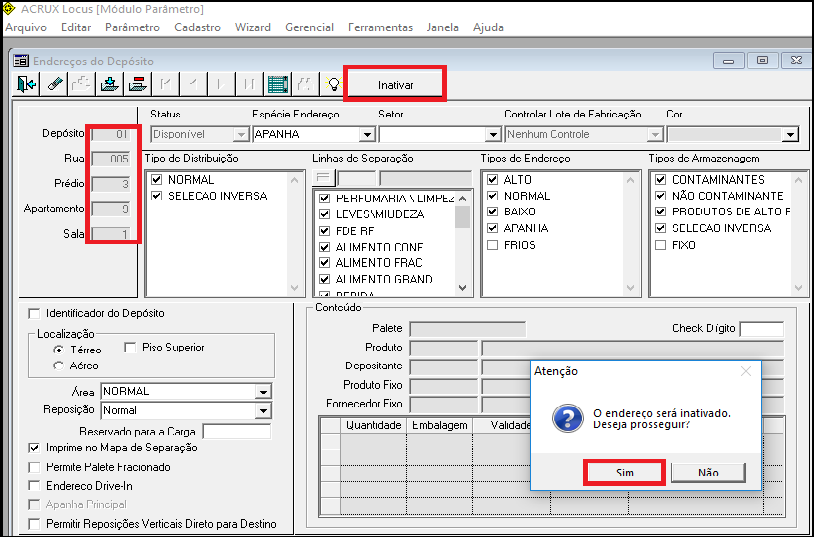Open the Gerencial menu
Image resolution: width=814 pixels, height=537 pixels.
tap(309, 28)
